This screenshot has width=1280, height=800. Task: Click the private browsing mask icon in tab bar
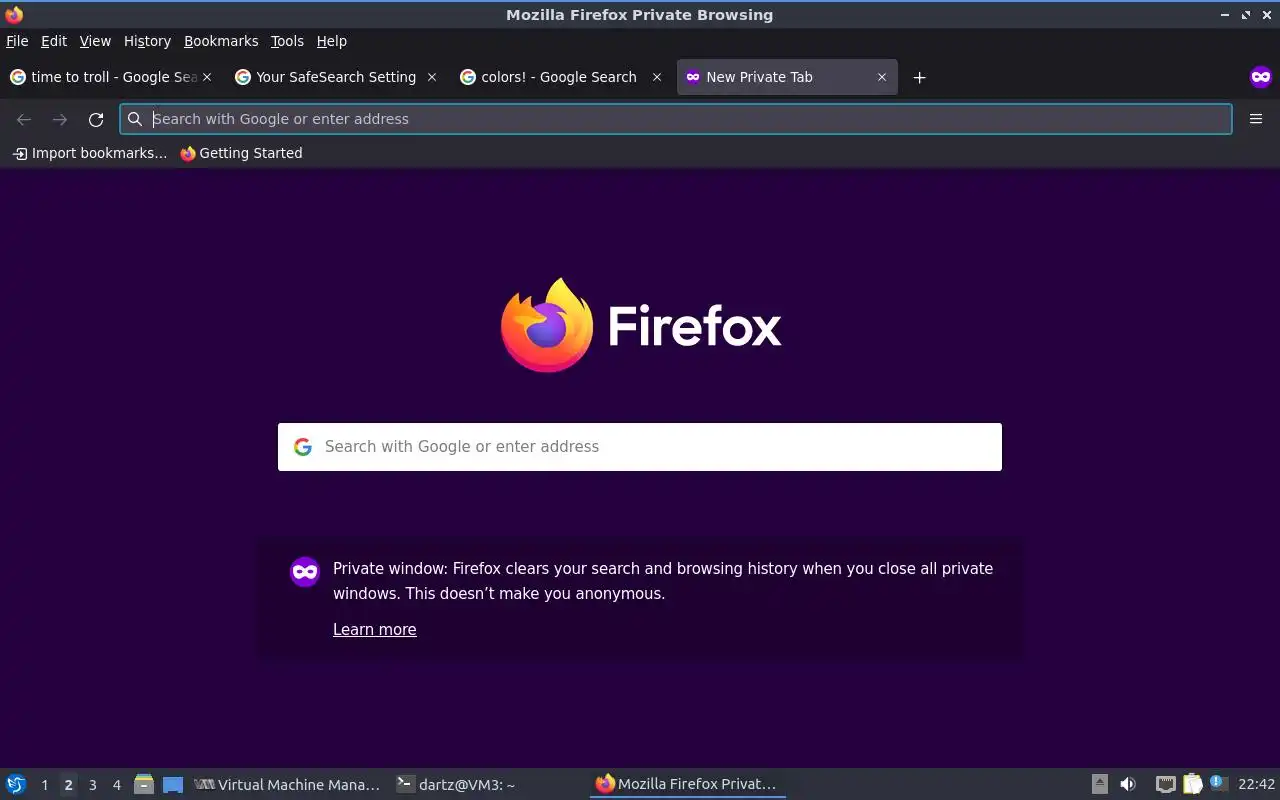tap(1260, 77)
